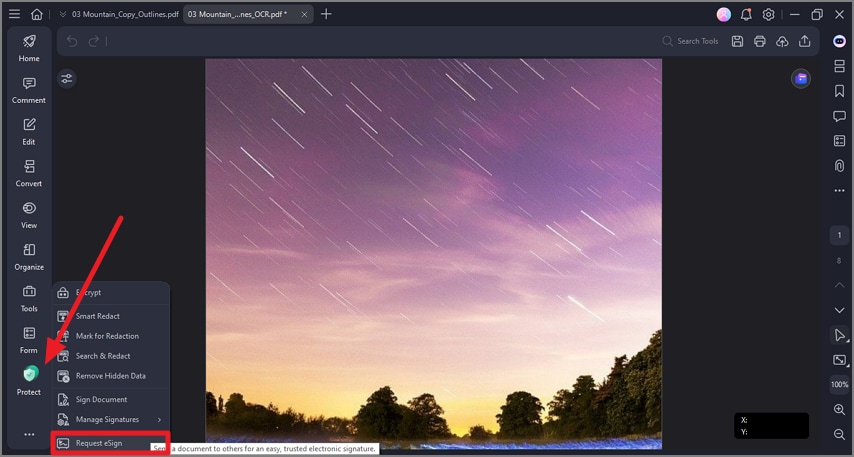Share the document
The height and width of the screenshot is (457, 854).
pos(804,41)
